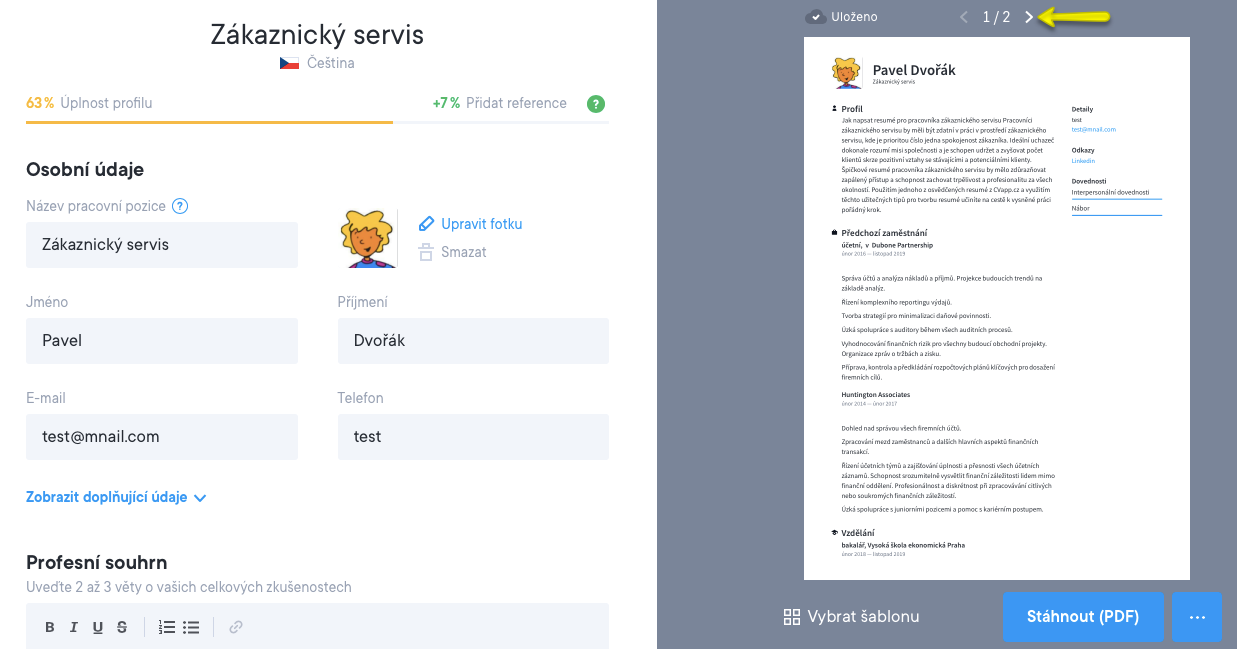Open the three-dots more options menu
This screenshot has width=1237, height=649.
1197,617
